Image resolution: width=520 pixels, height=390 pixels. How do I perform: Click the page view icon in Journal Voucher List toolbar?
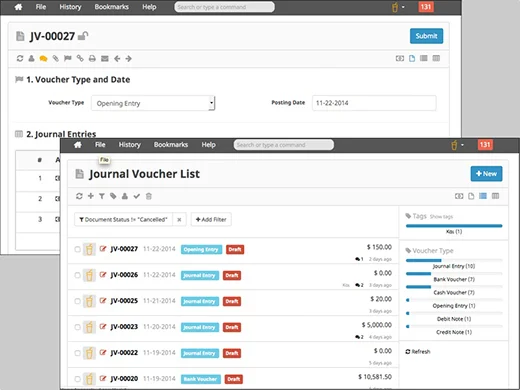pos(471,196)
